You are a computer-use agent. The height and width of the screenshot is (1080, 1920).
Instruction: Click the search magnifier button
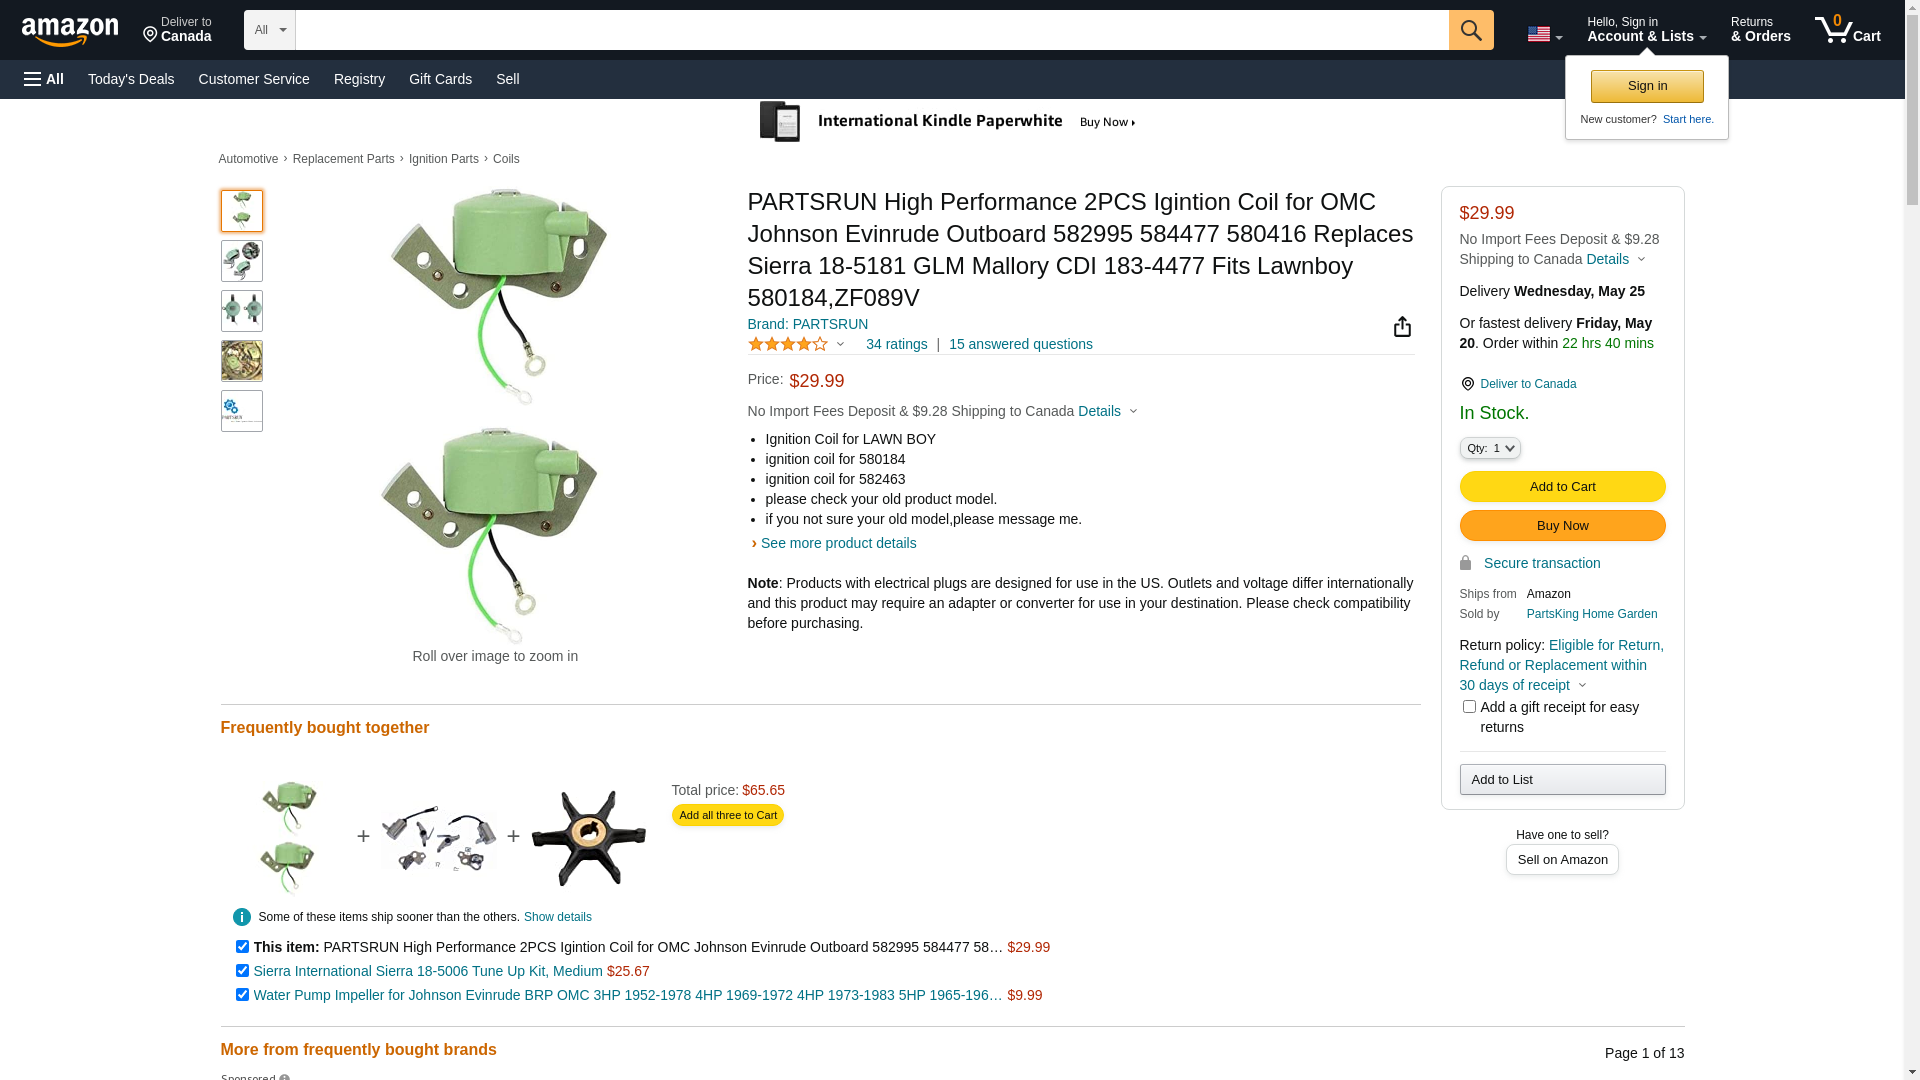(x=1470, y=30)
